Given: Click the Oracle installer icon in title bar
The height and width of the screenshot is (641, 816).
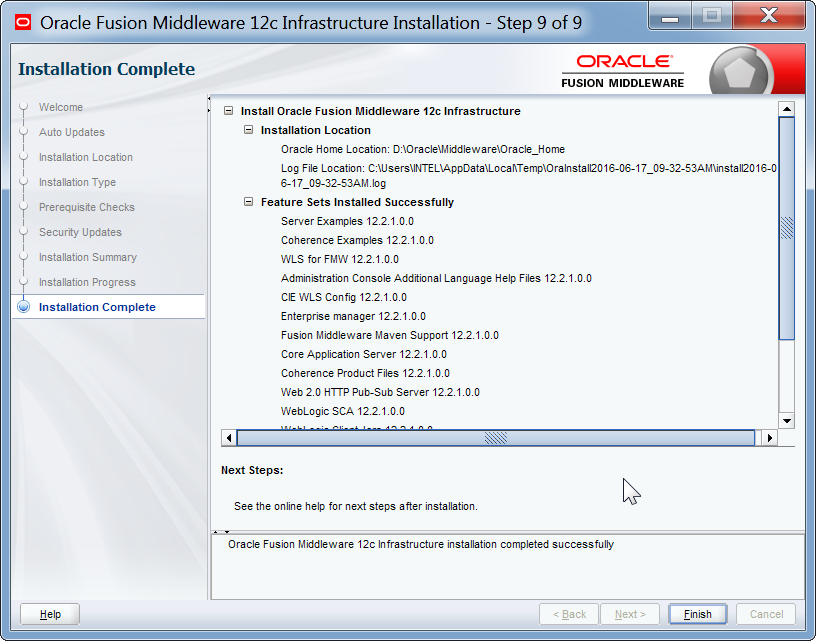Looking at the screenshot, I should pyautogui.click(x=23, y=23).
